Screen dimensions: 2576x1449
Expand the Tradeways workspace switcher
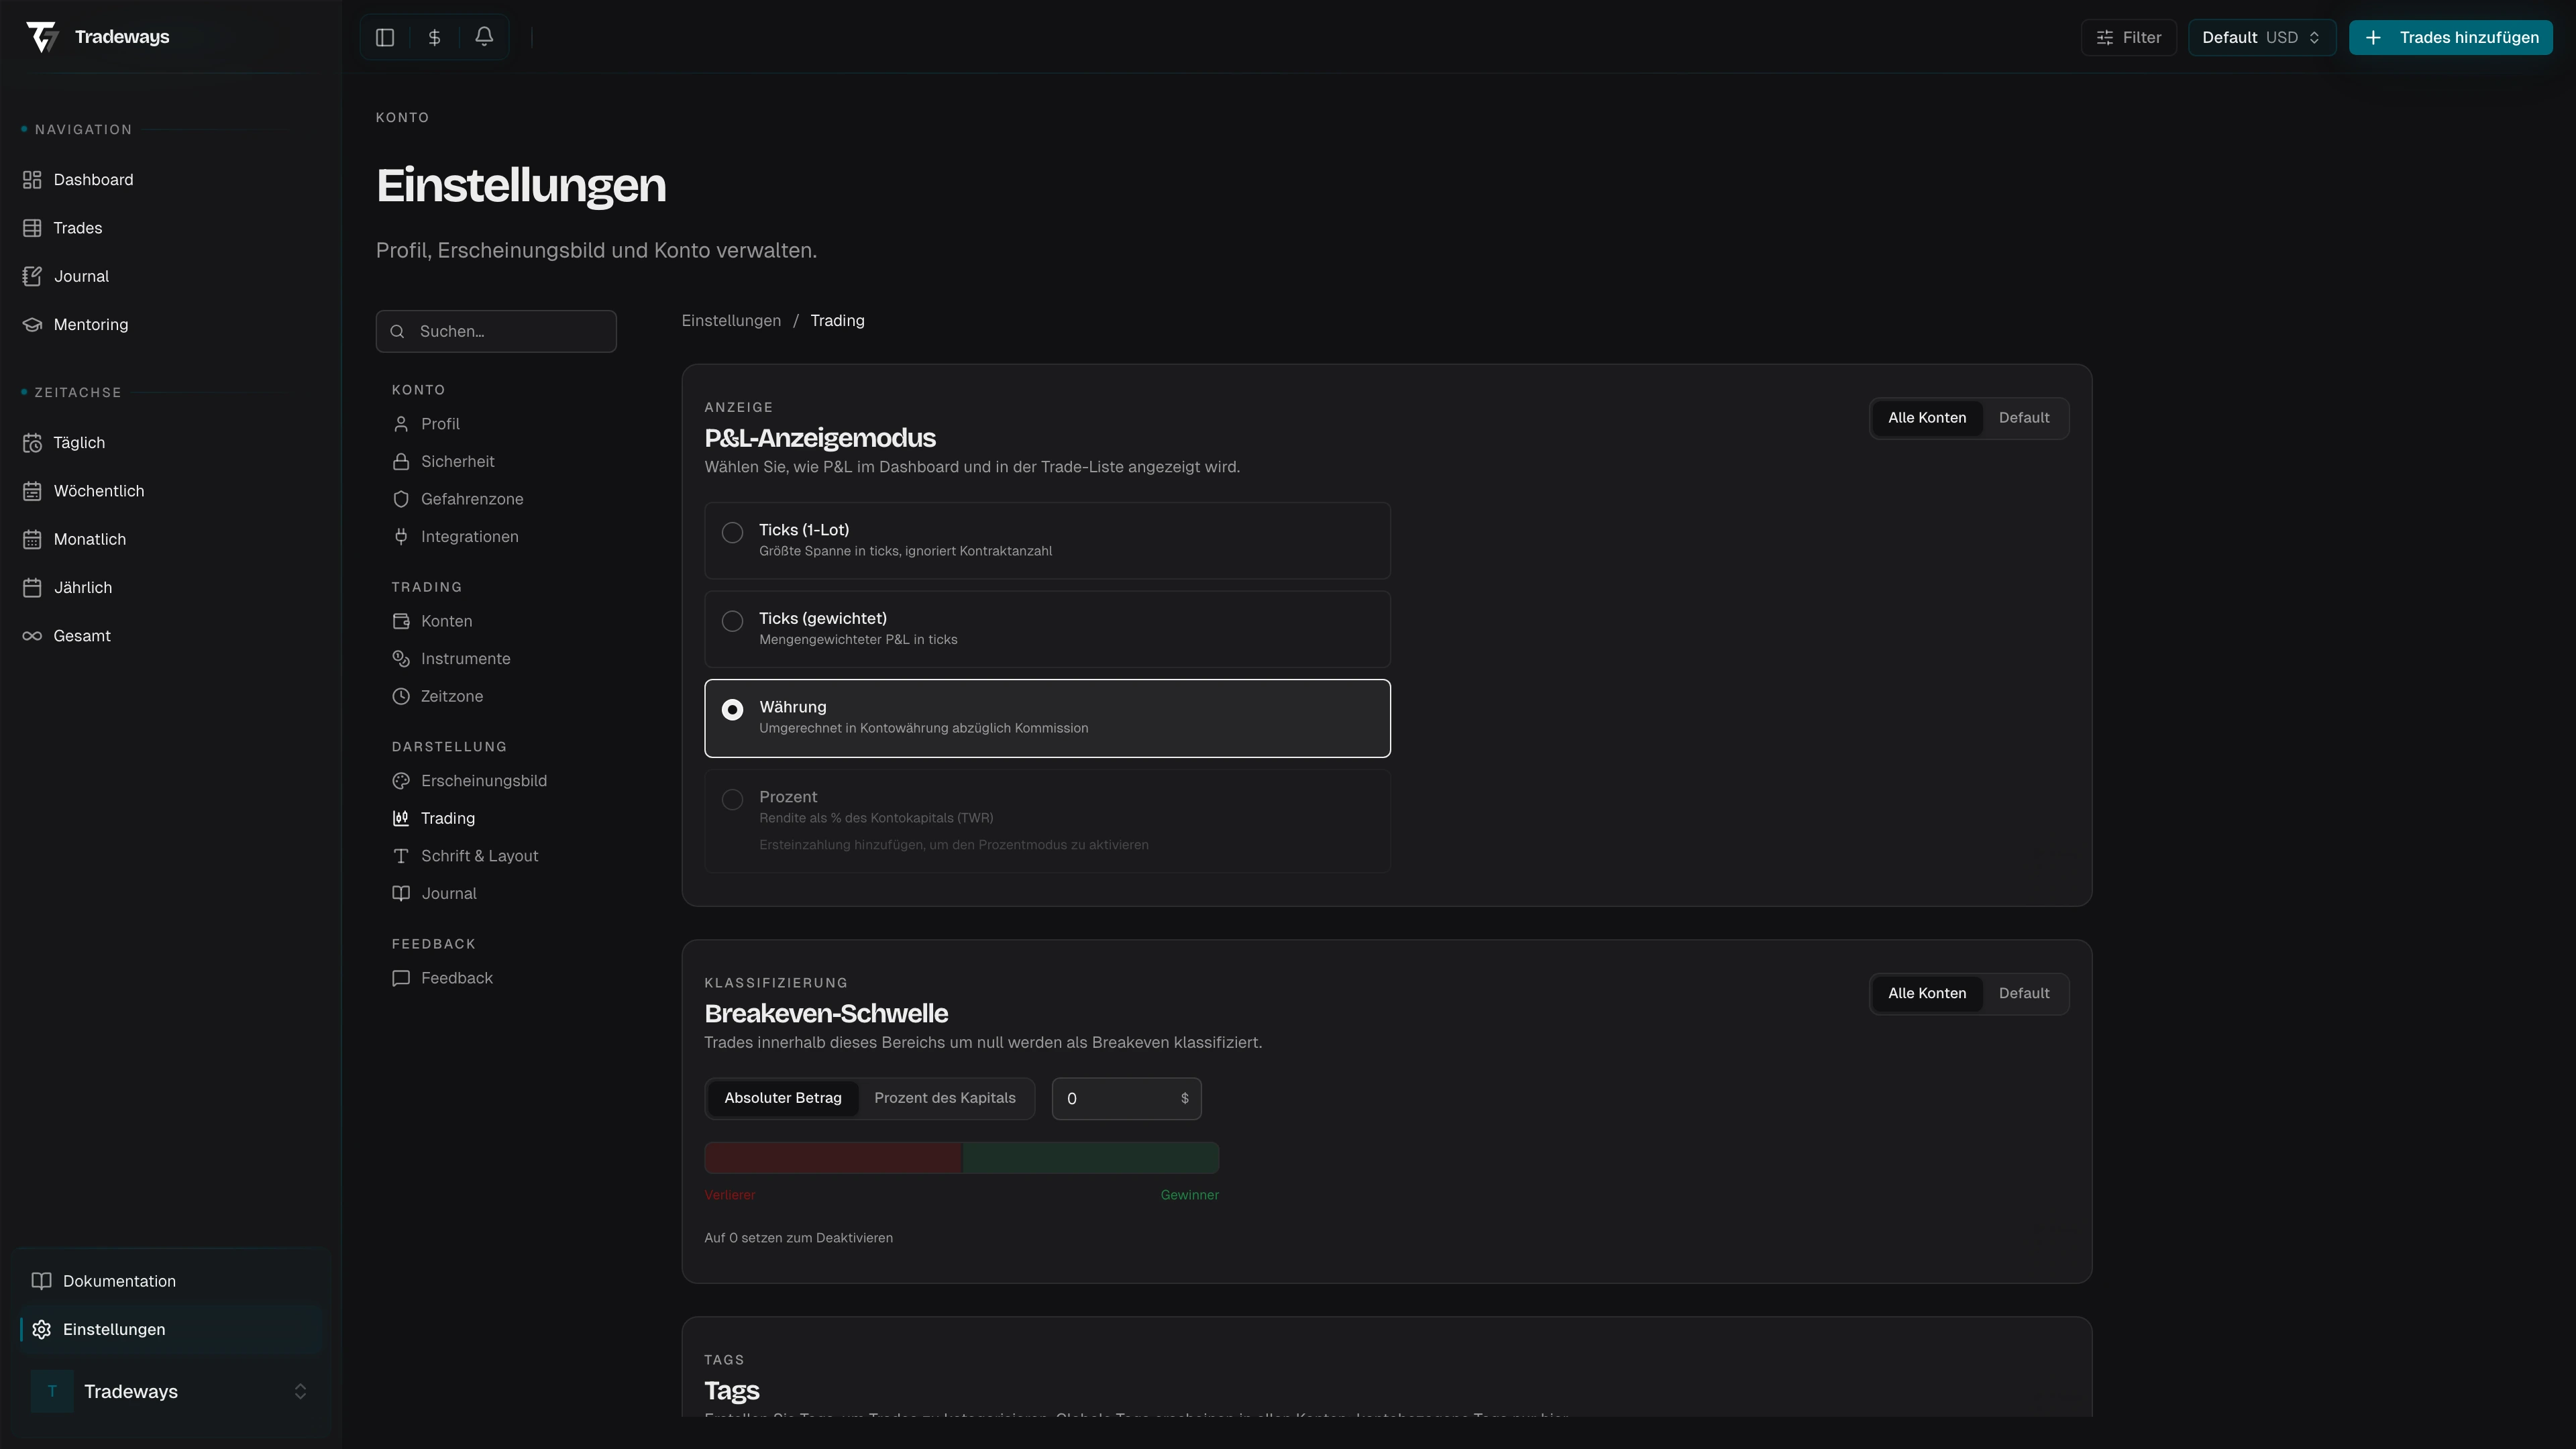299,1391
